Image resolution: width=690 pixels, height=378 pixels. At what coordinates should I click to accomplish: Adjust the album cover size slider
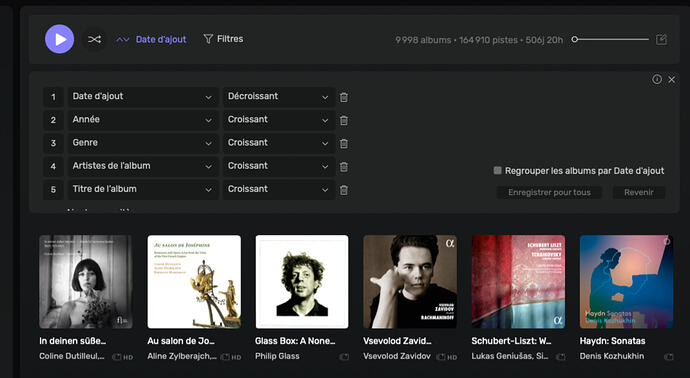610,40
